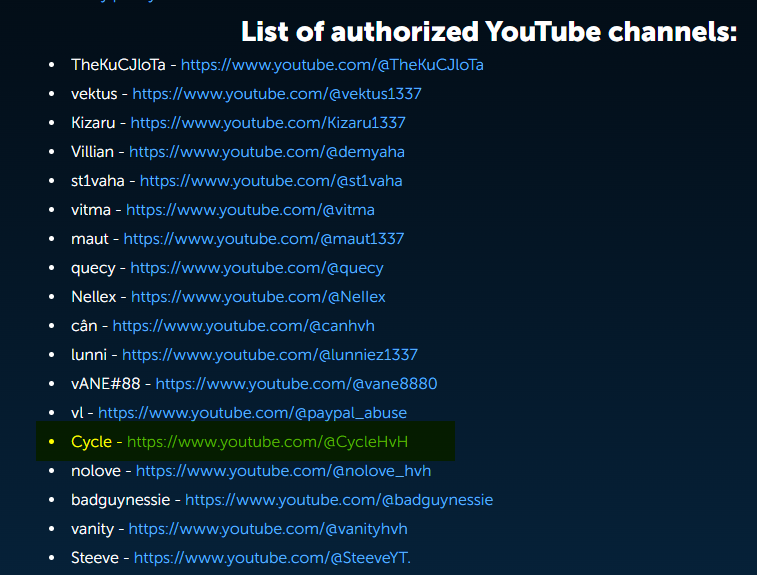Select the name 'st1vaha' label
Screen dimensions: 757x575
[98, 181]
